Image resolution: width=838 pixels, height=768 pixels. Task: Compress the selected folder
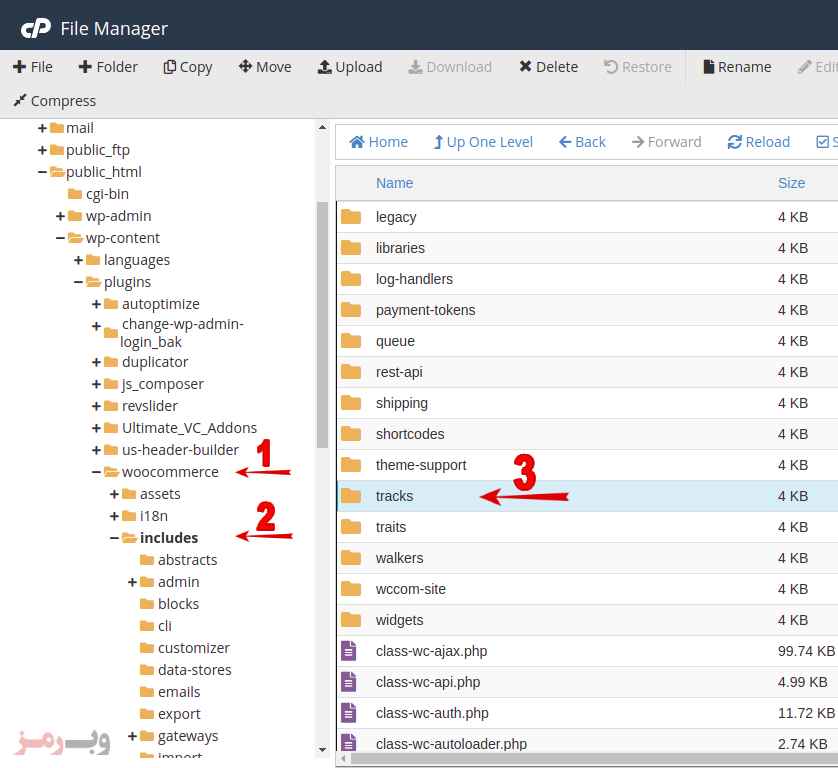coord(55,100)
